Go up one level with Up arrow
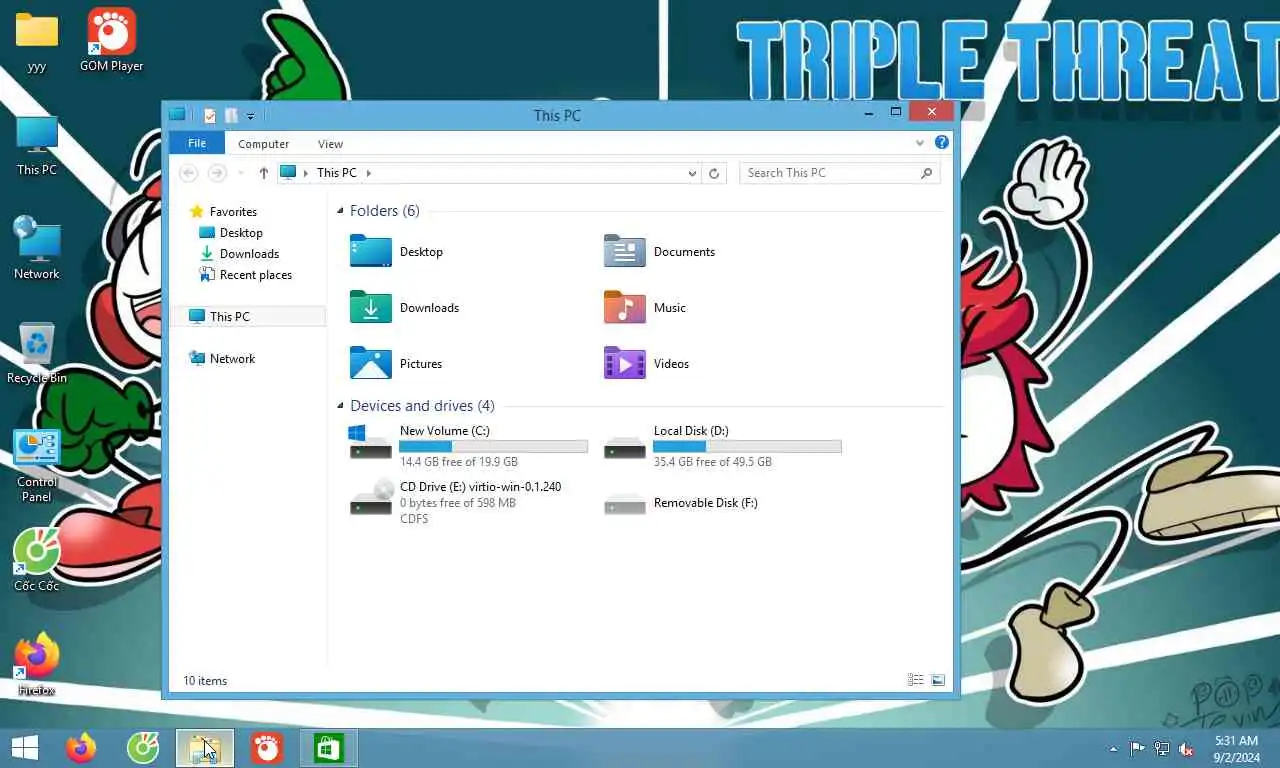The width and height of the screenshot is (1280, 768). point(263,173)
